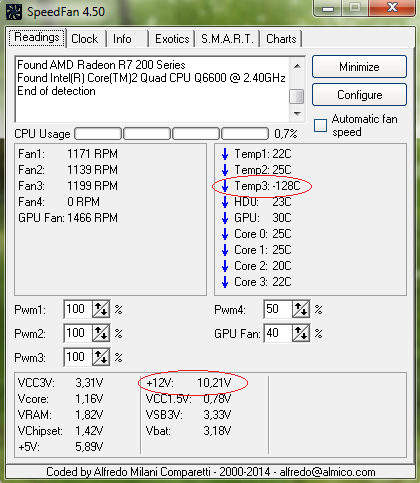Viewport: 420px width, 483px height.
Task: Click the last CPU Usage bar
Action: [245, 134]
